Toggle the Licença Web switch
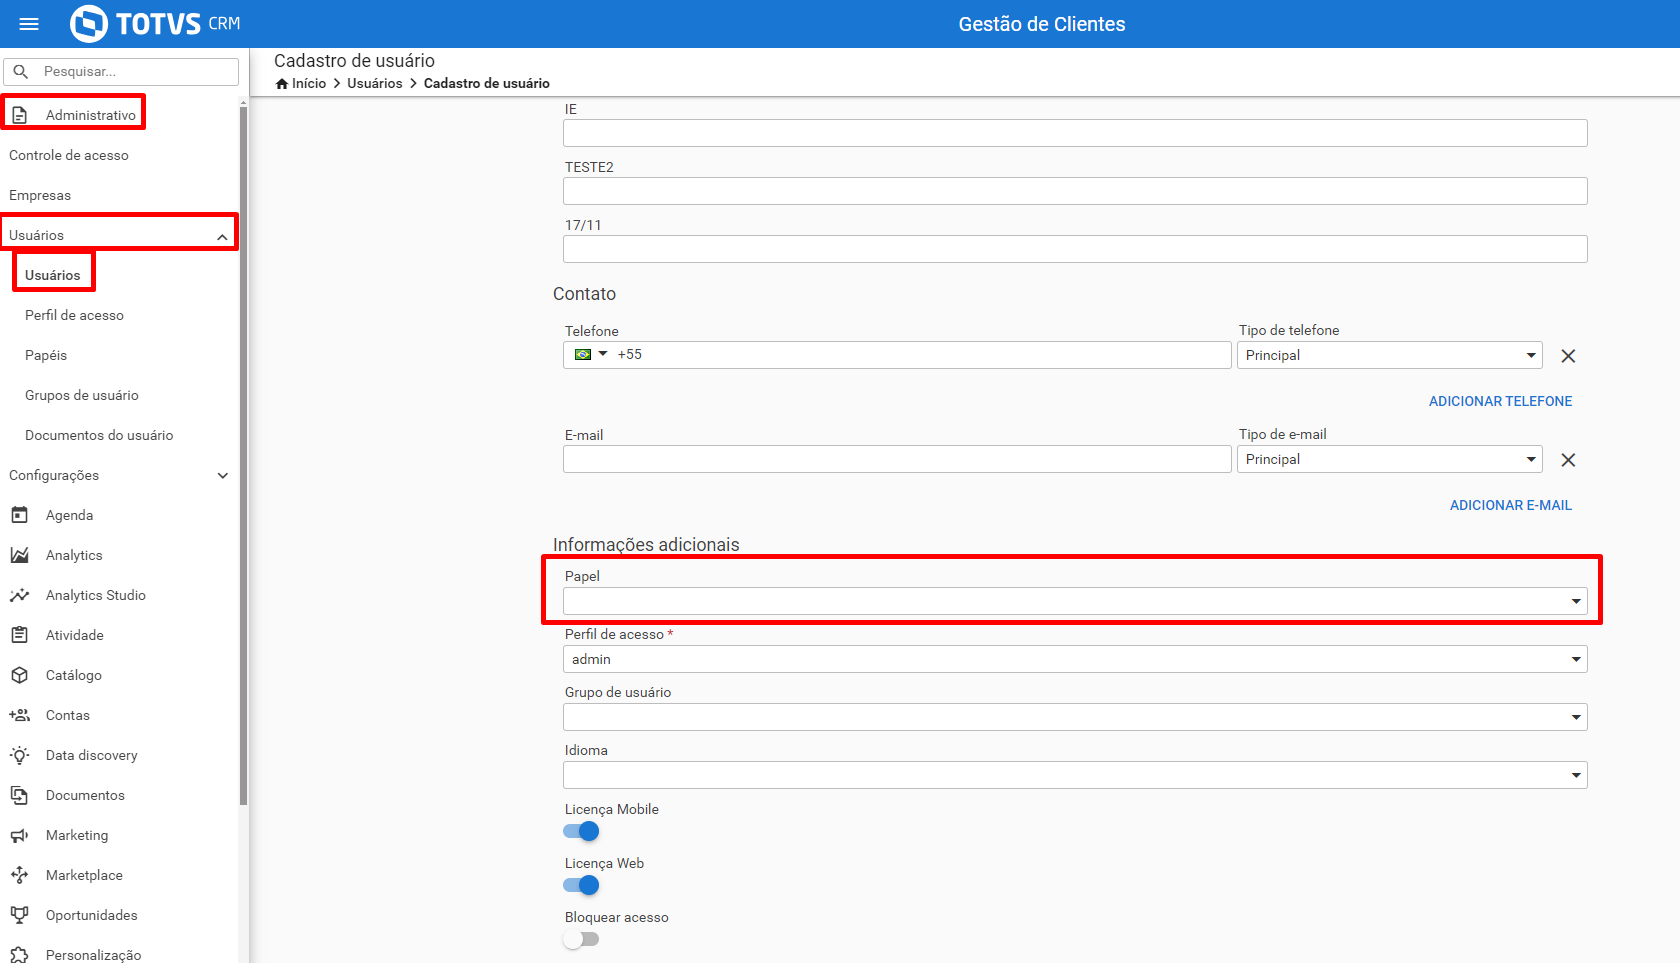The width and height of the screenshot is (1680, 963). [581, 885]
